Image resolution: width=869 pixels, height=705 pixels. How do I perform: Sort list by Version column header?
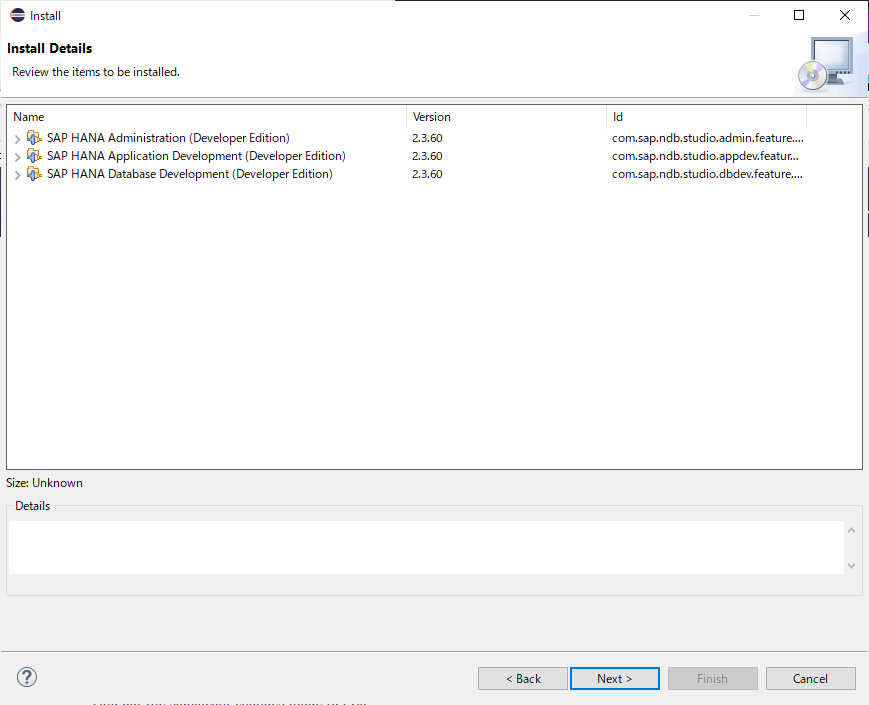pyautogui.click(x=507, y=117)
